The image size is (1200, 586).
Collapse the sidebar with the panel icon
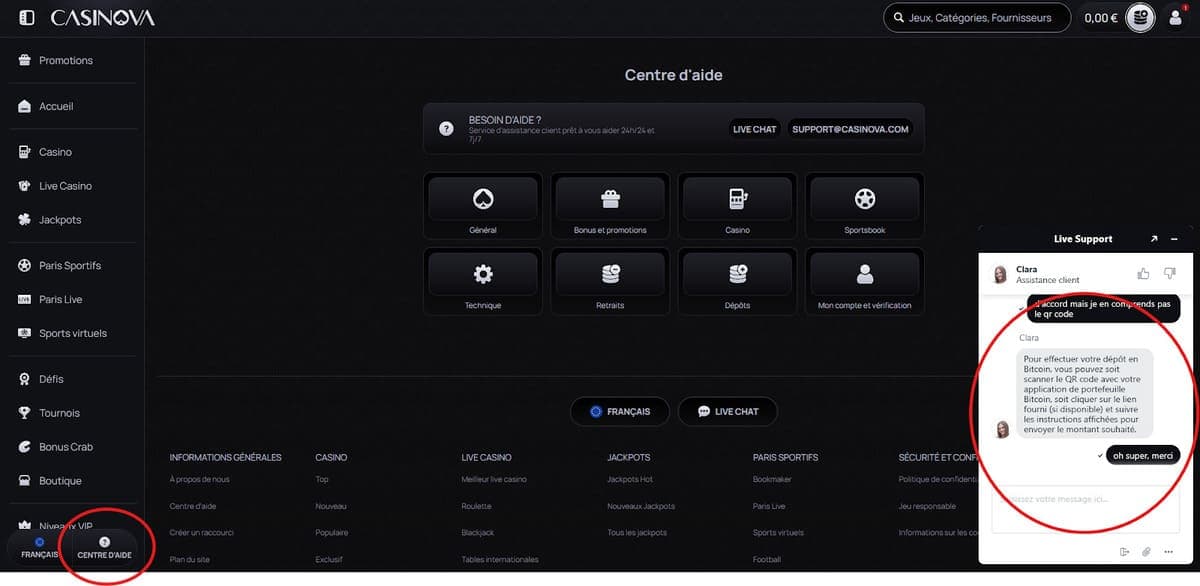pyautogui.click(x=27, y=18)
